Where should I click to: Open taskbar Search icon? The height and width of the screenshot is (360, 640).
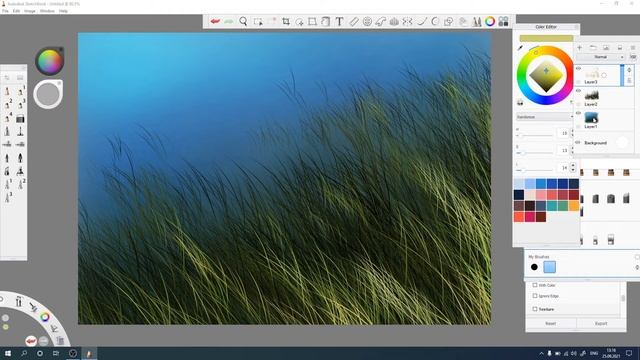24,353
